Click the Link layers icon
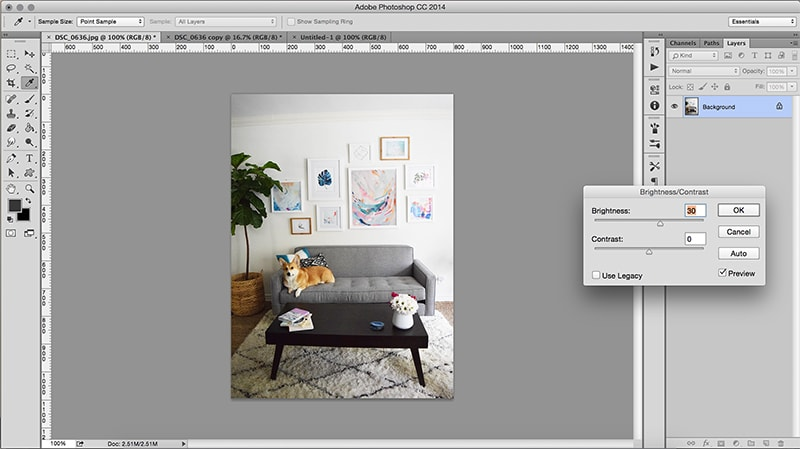This screenshot has width=800, height=449. pyautogui.click(x=691, y=443)
